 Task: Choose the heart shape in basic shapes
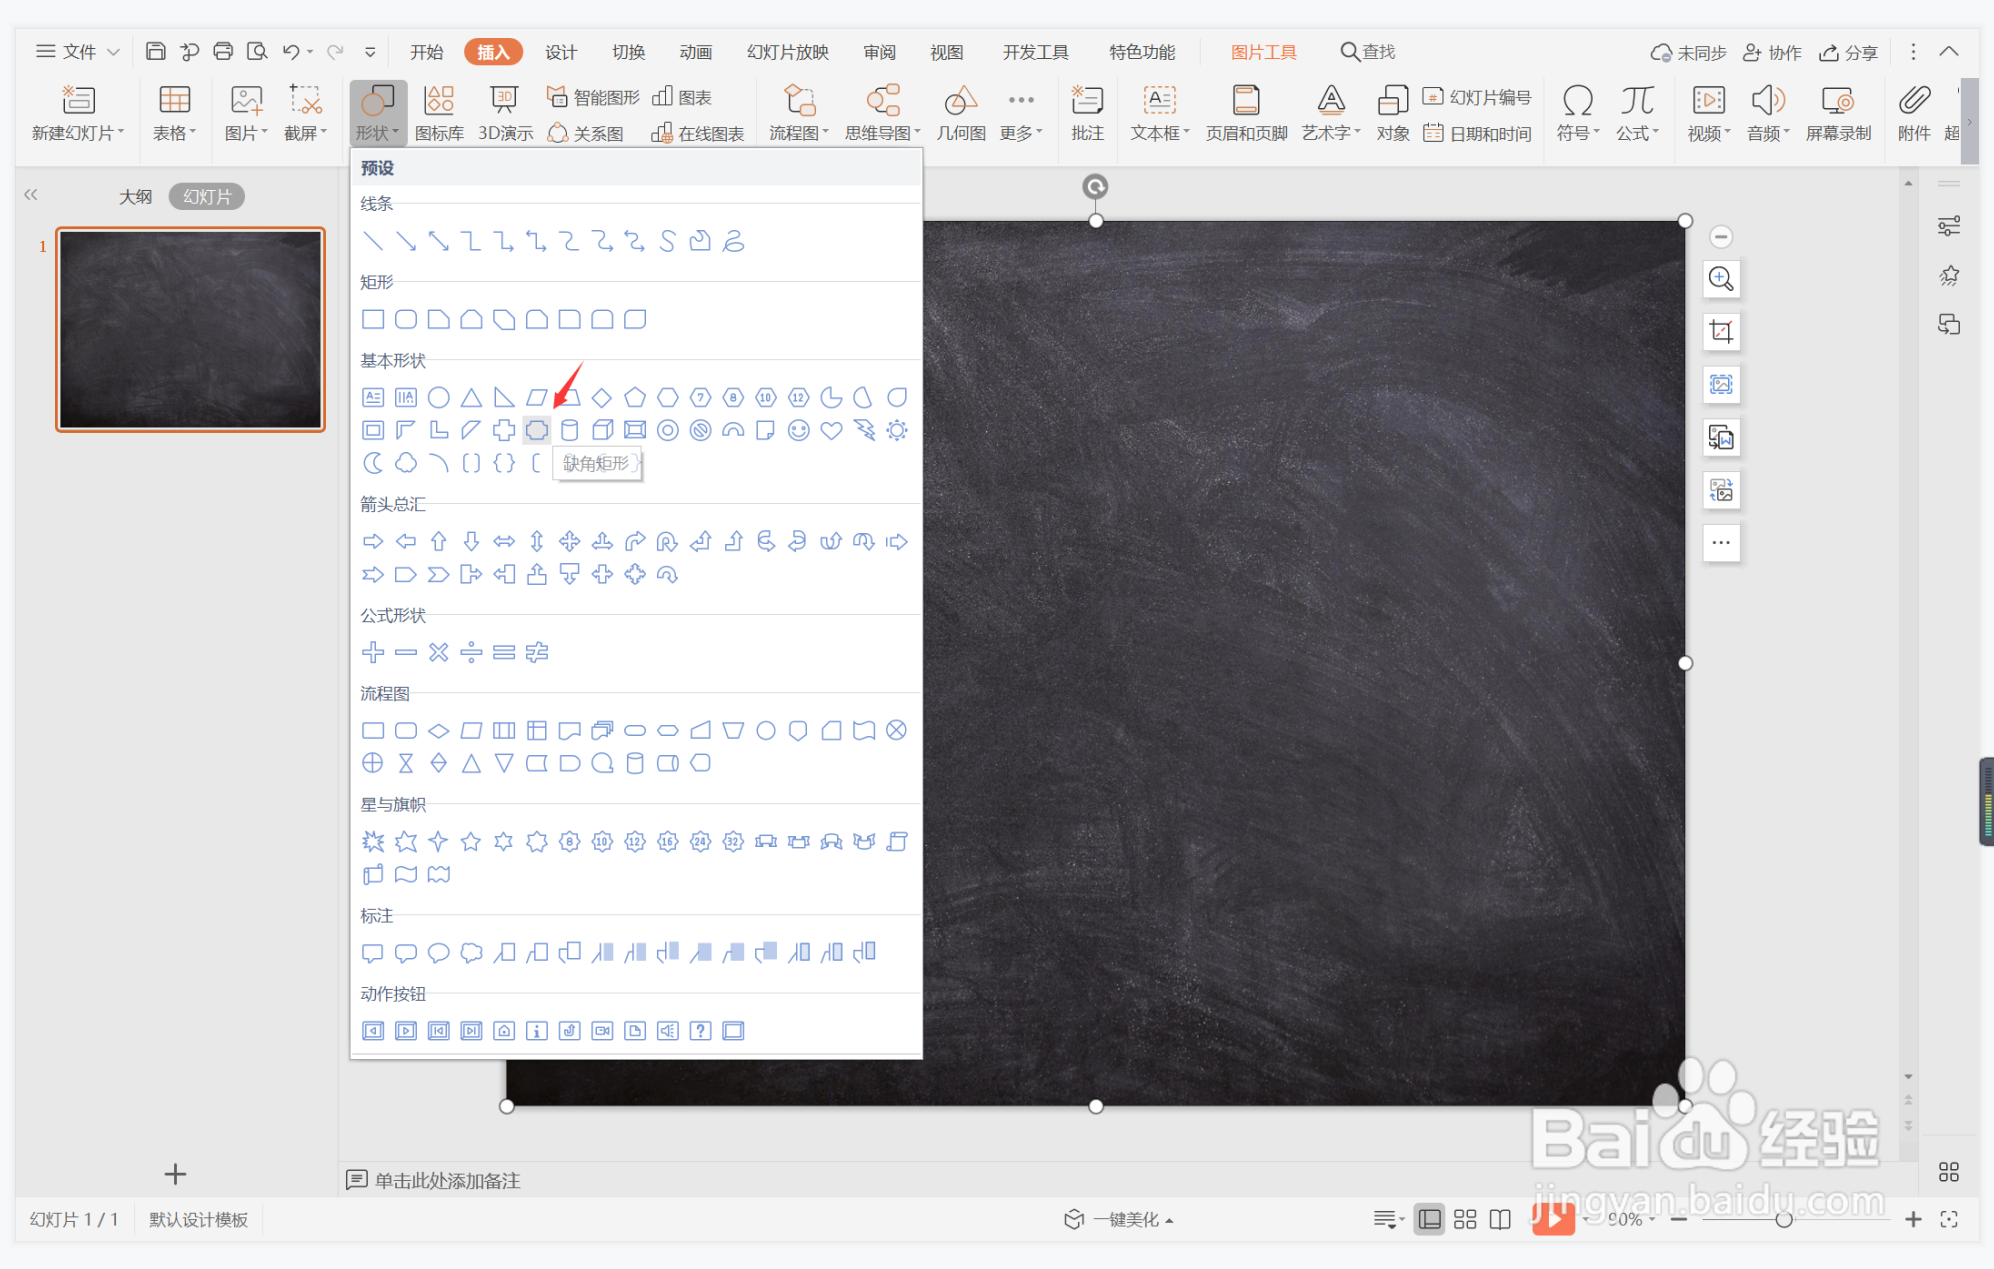tap(831, 430)
